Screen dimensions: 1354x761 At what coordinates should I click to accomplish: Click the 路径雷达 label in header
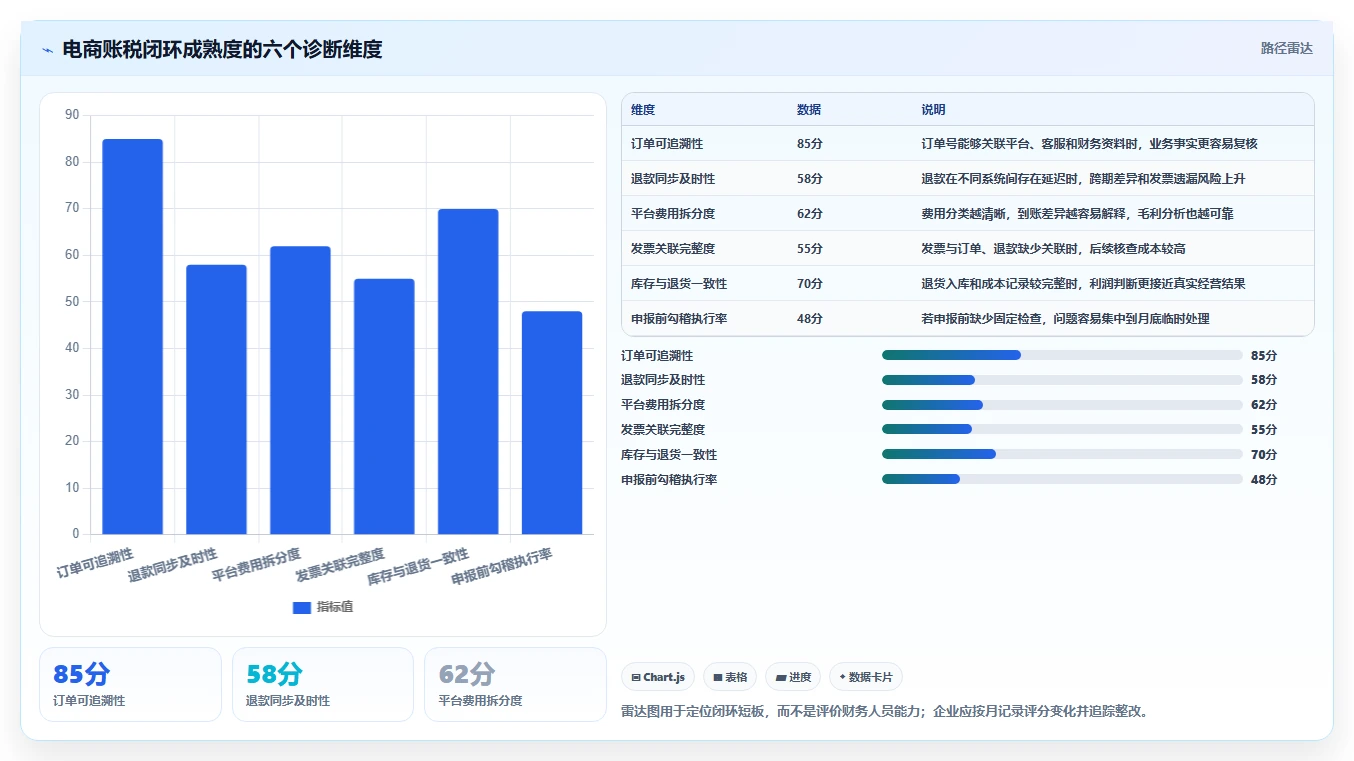pos(1286,48)
